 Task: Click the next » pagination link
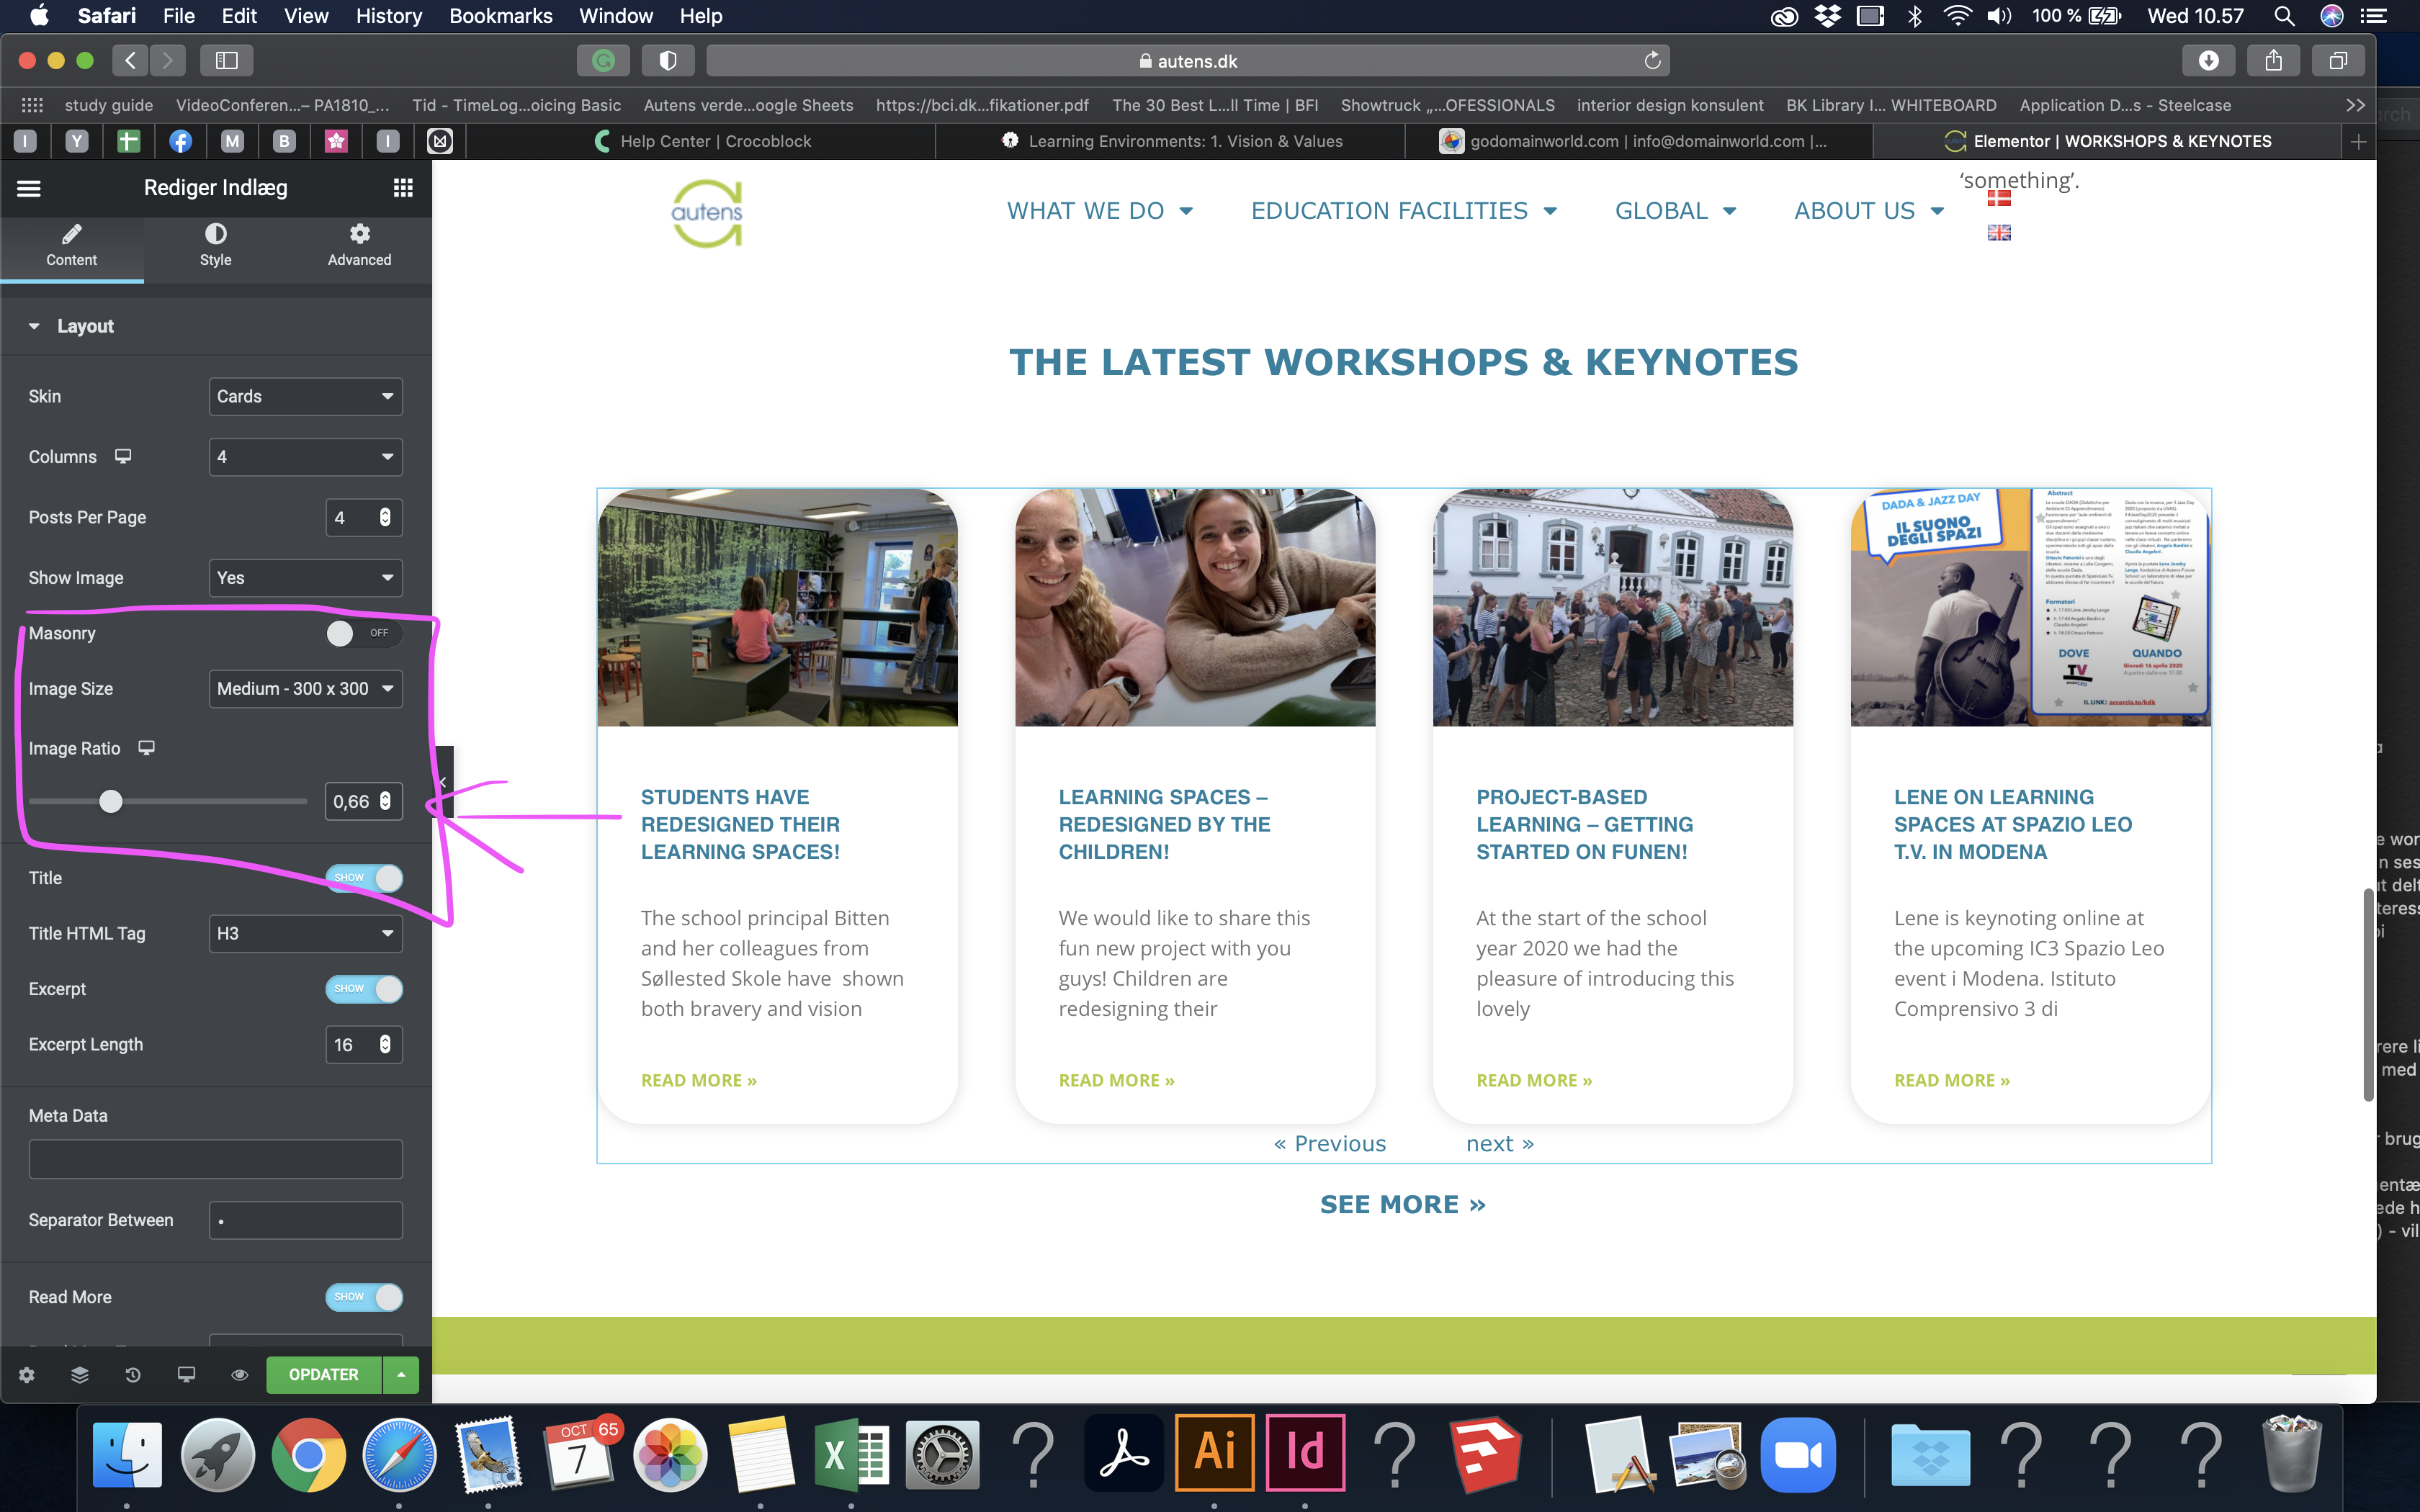1500,1143
